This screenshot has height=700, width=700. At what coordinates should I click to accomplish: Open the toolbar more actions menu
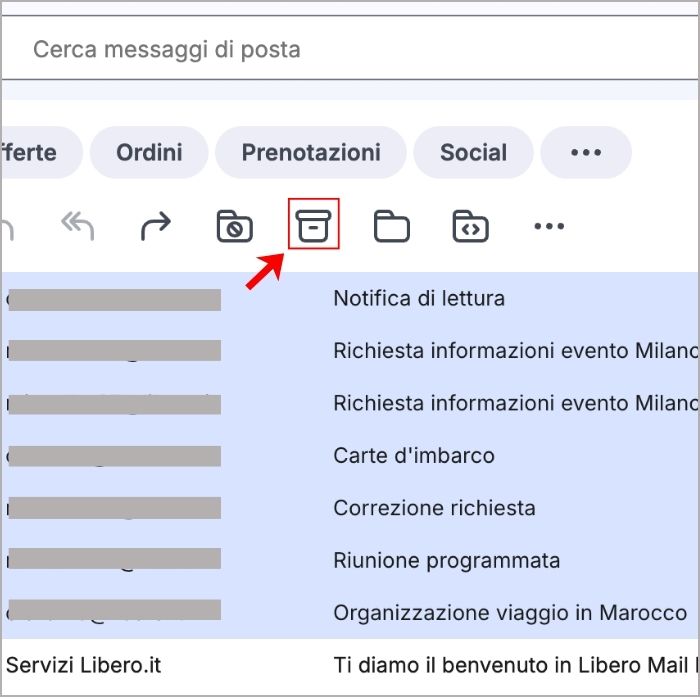click(549, 226)
